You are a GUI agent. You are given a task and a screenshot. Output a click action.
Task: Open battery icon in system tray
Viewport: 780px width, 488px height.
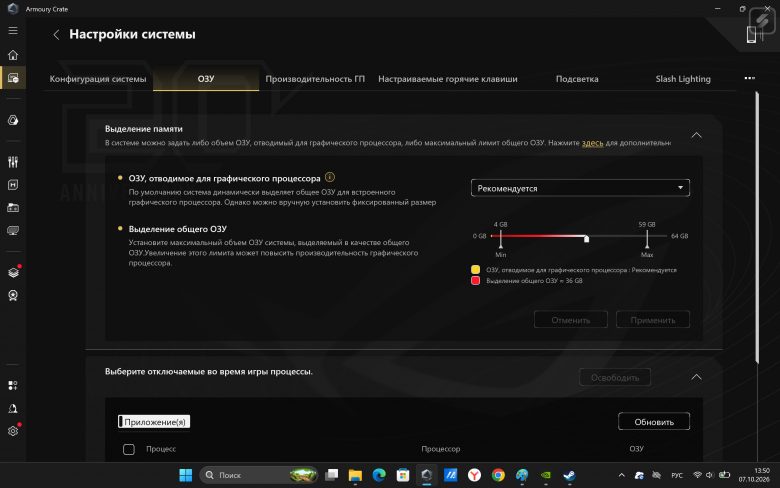pos(725,475)
